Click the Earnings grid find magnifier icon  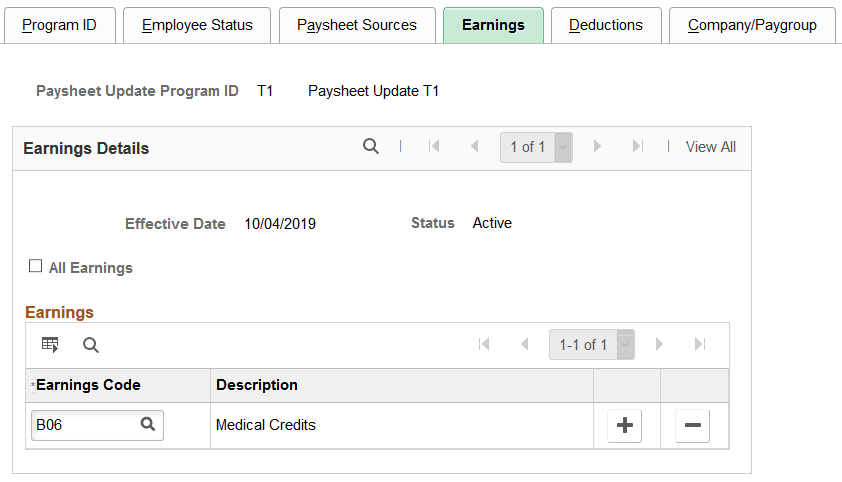pos(91,345)
